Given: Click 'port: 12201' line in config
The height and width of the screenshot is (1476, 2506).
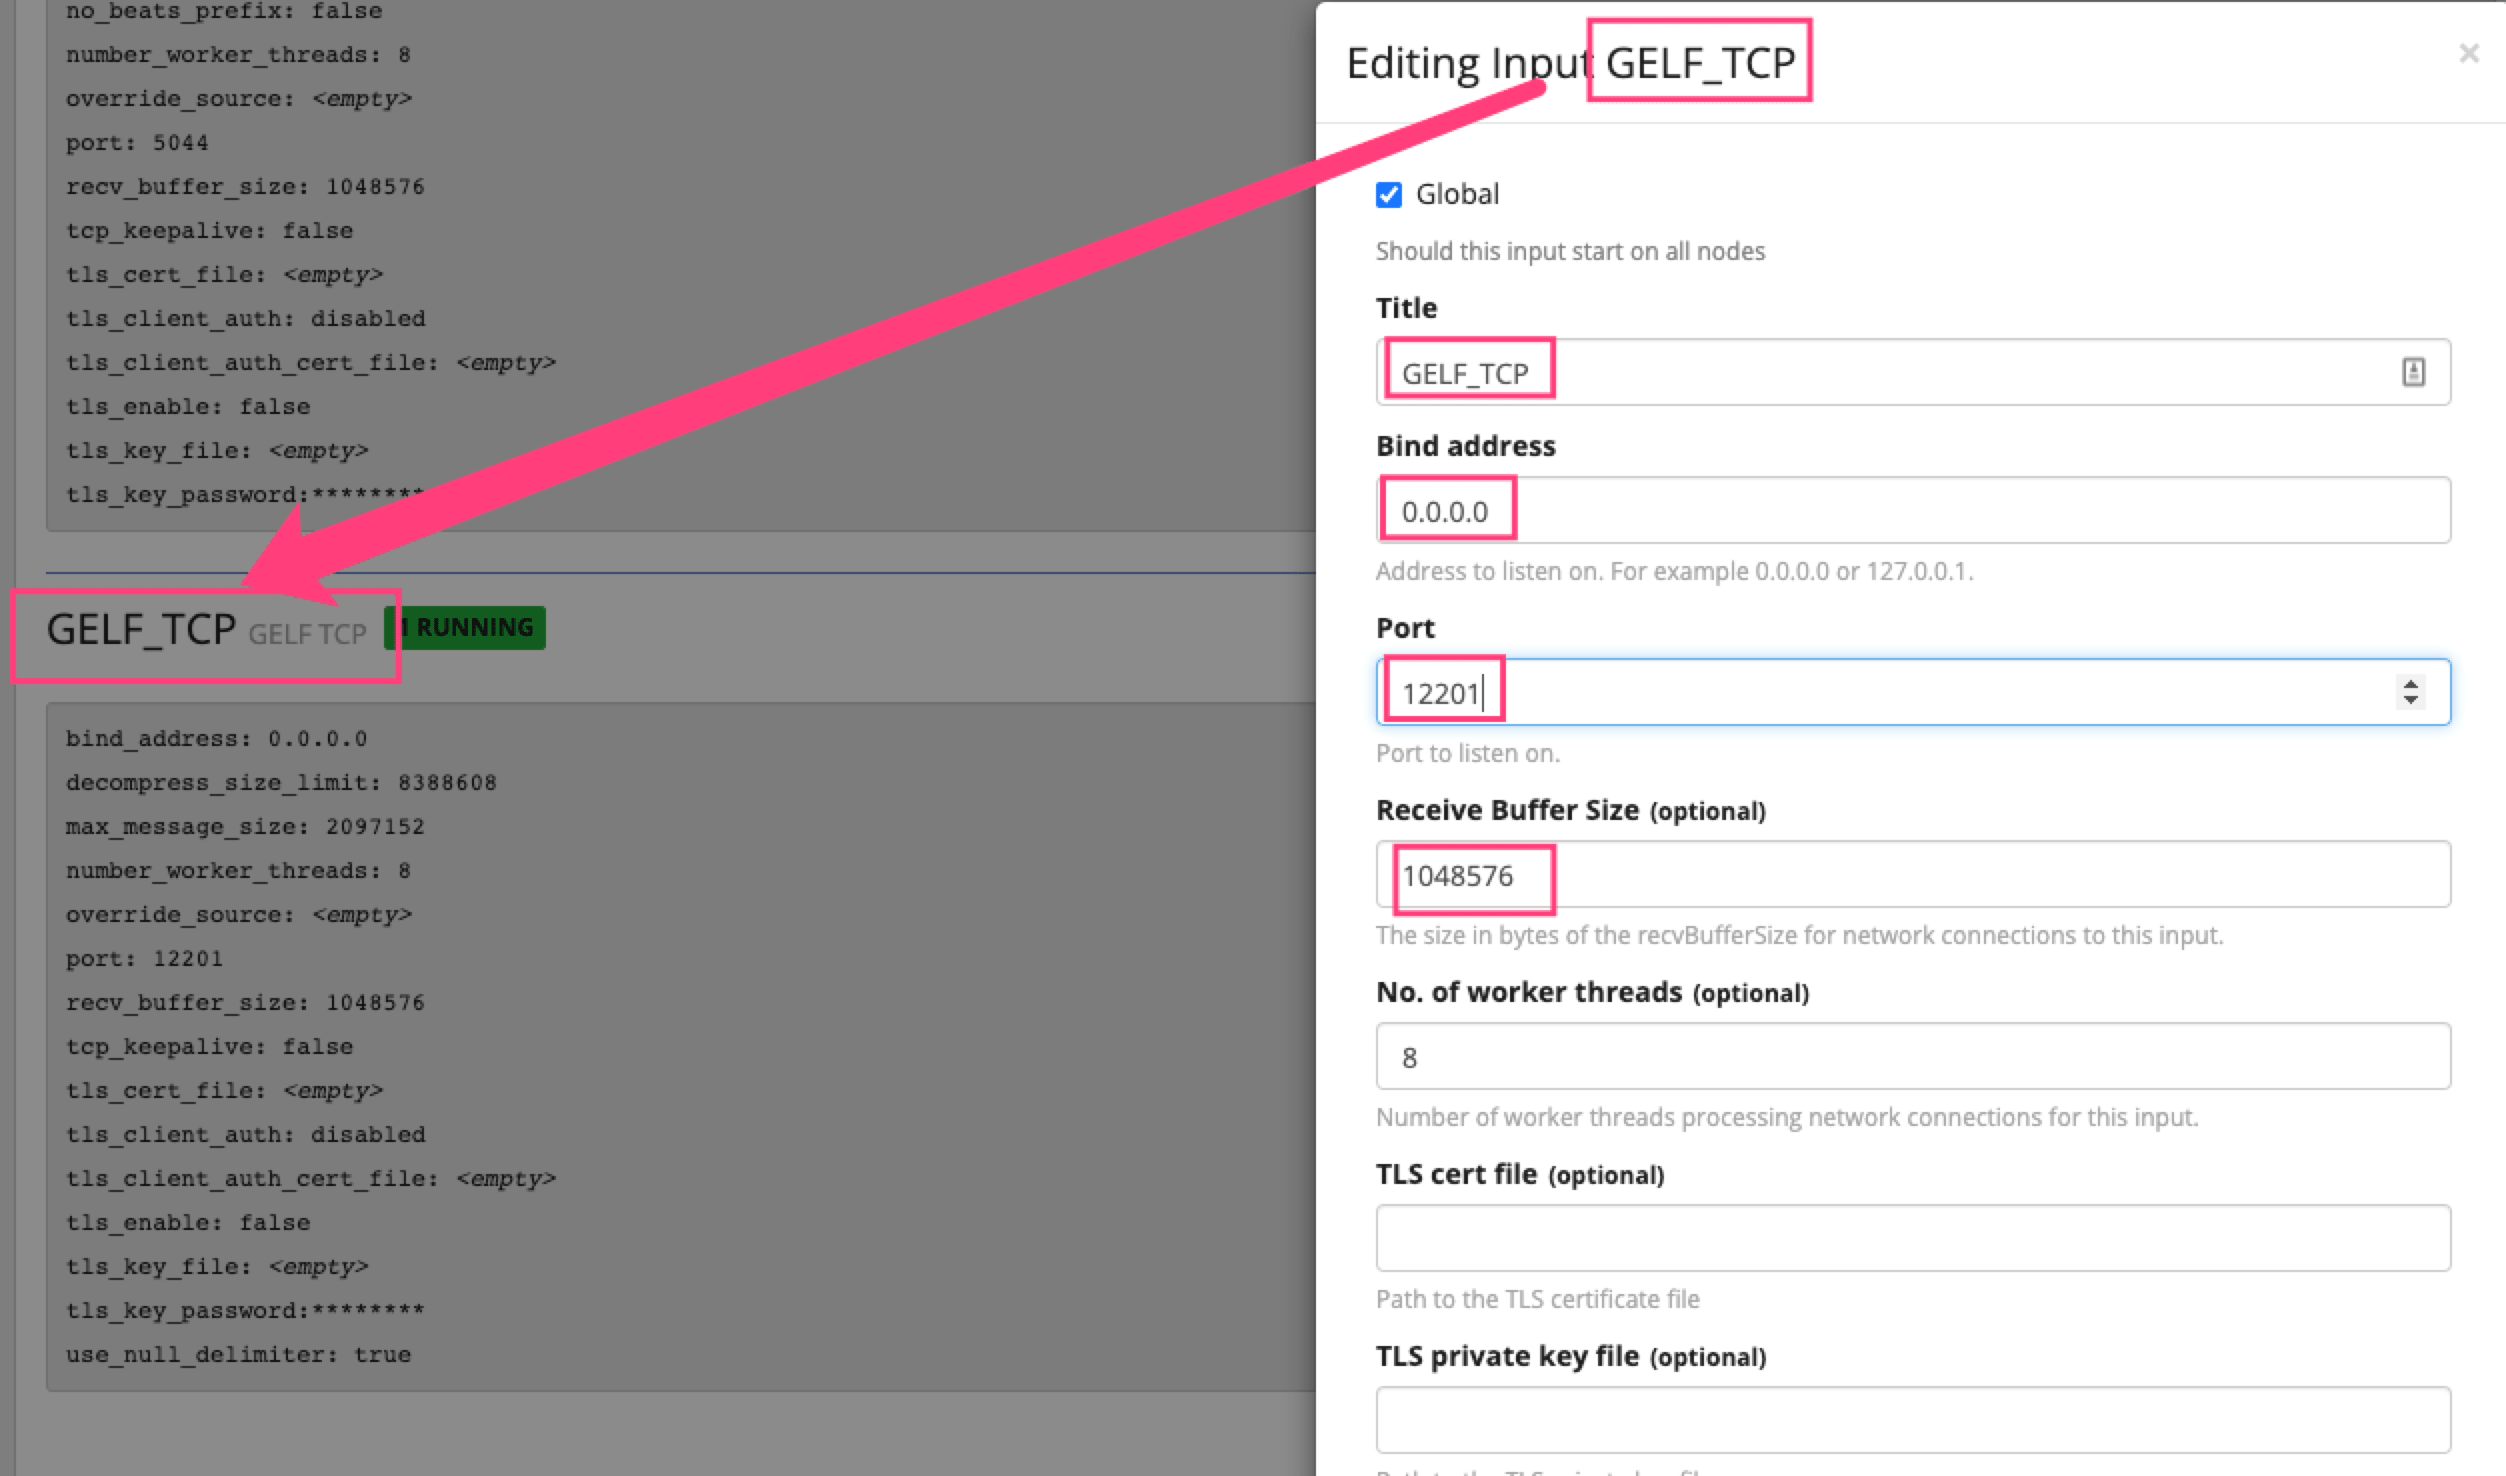Looking at the screenshot, I should 144,958.
